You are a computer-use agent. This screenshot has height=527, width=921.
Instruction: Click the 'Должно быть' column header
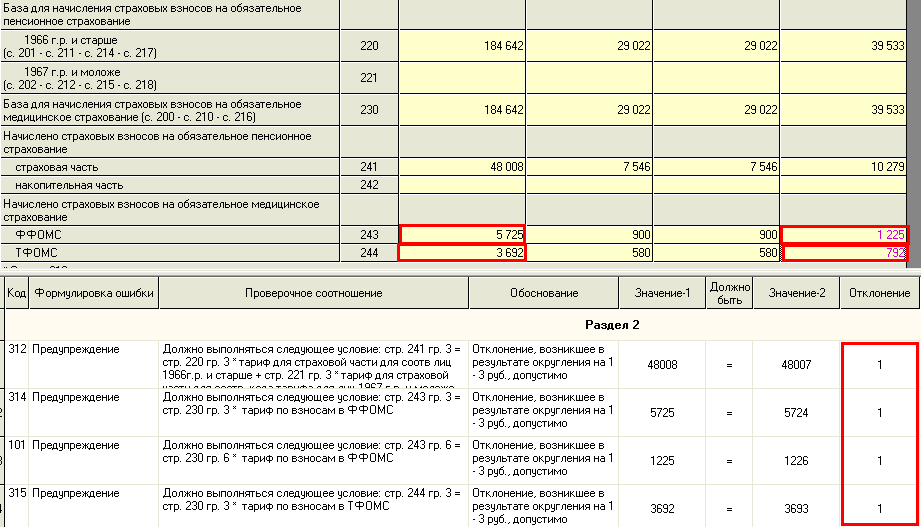pyautogui.click(x=729, y=293)
